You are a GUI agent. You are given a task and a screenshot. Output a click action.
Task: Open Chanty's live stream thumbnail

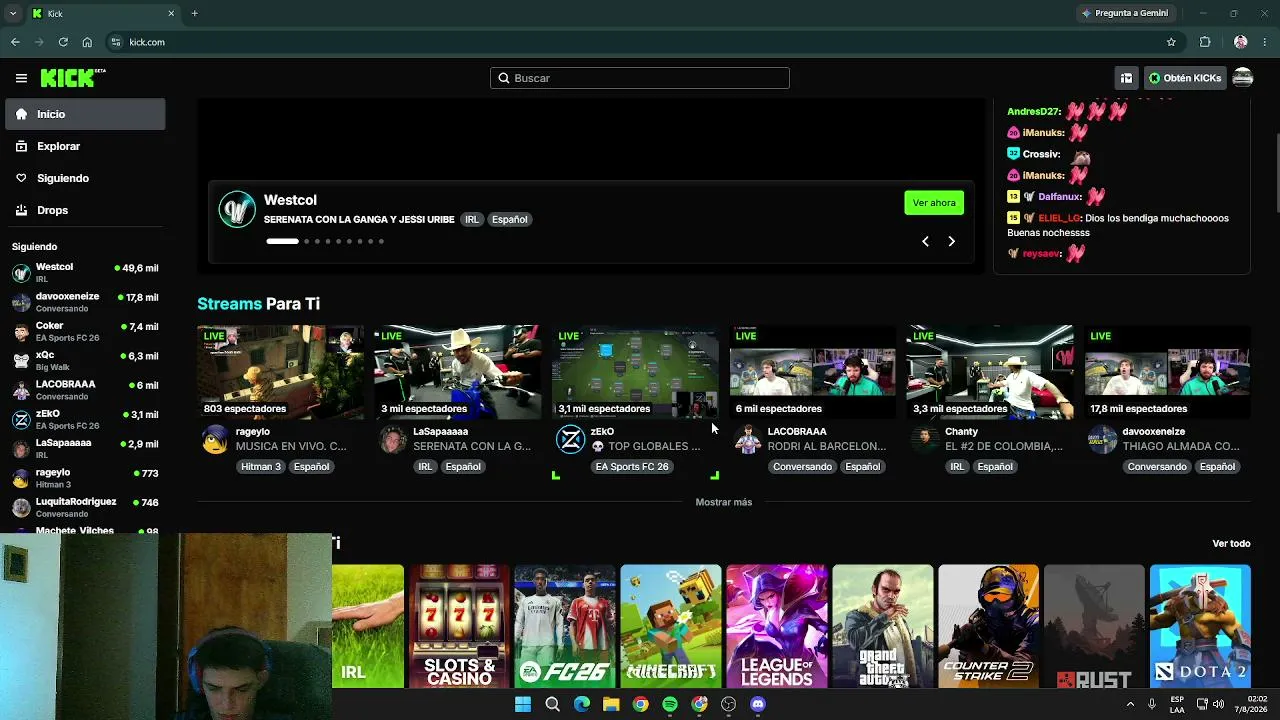(990, 372)
